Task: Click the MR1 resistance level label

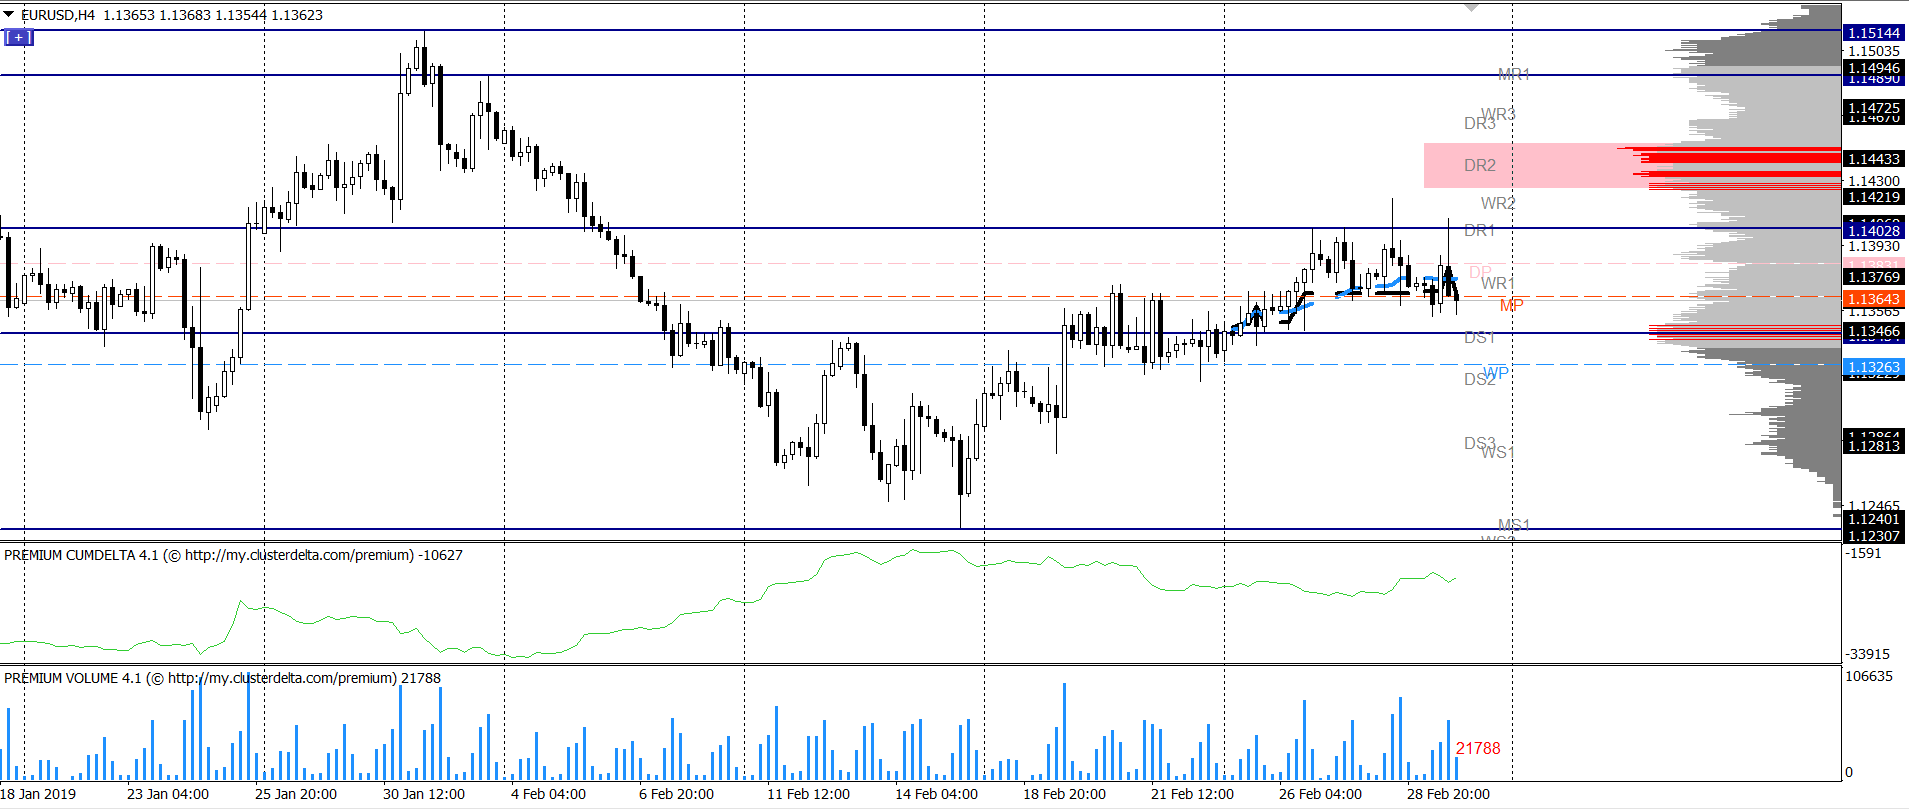Action: tap(1513, 74)
